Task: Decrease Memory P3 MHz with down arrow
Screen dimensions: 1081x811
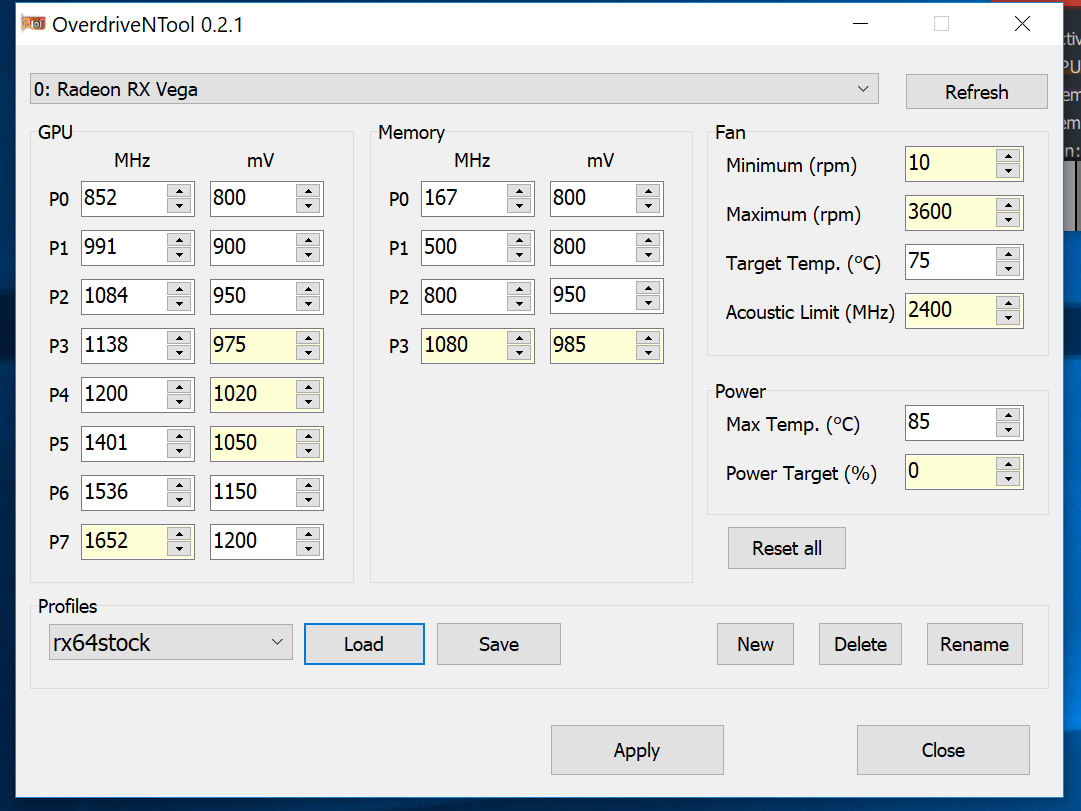Action: pyautogui.click(x=519, y=352)
